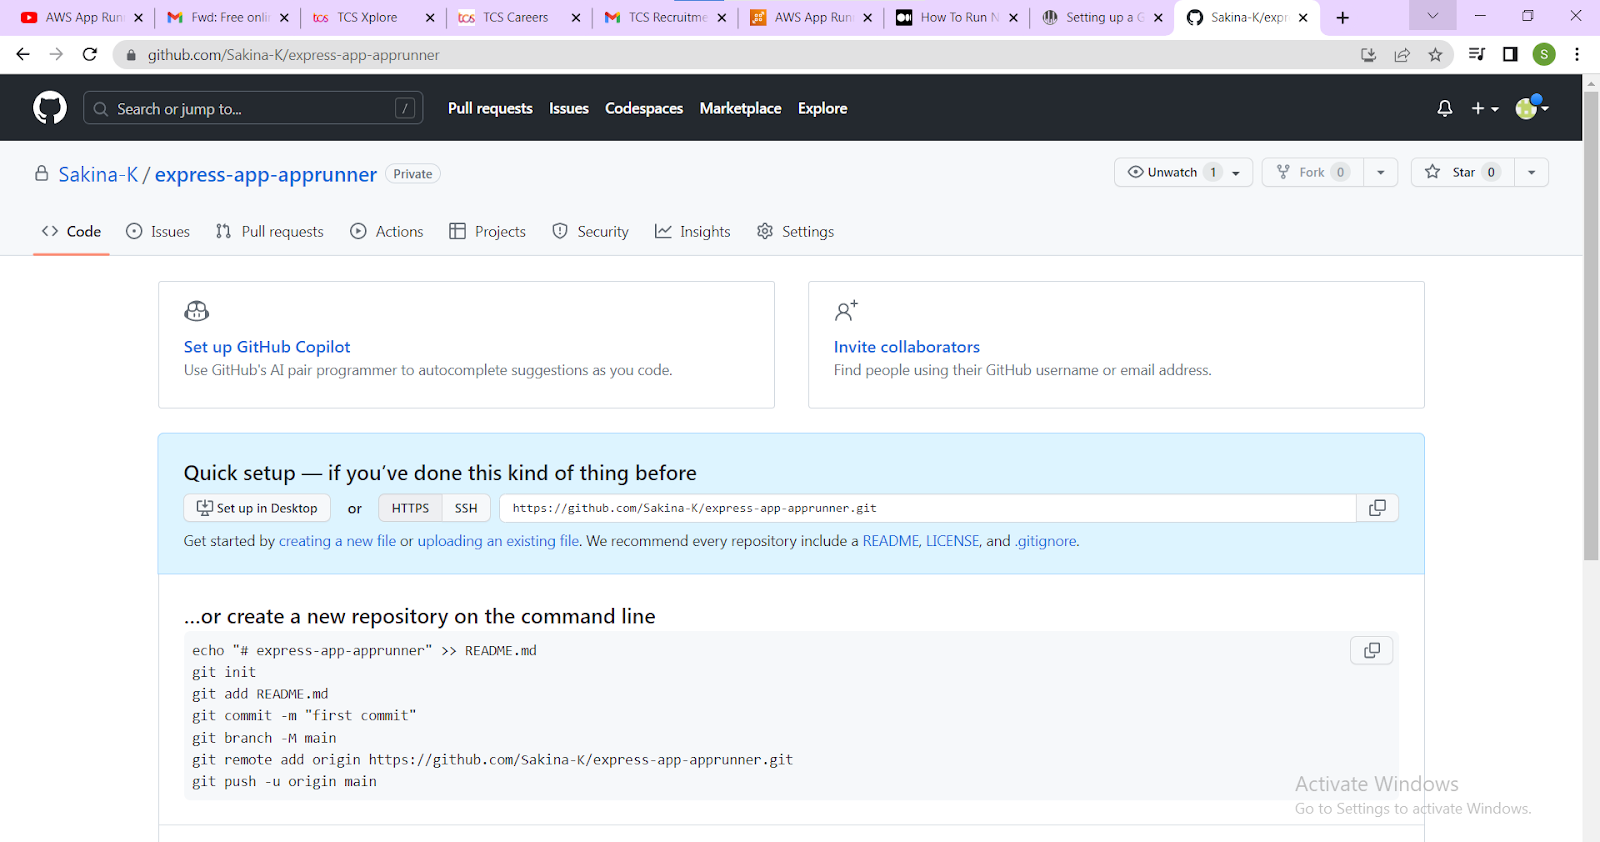Expand the Unwatch notifications dropdown arrow
Screen dimensions: 1600x842
click(x=1237, y=173)
